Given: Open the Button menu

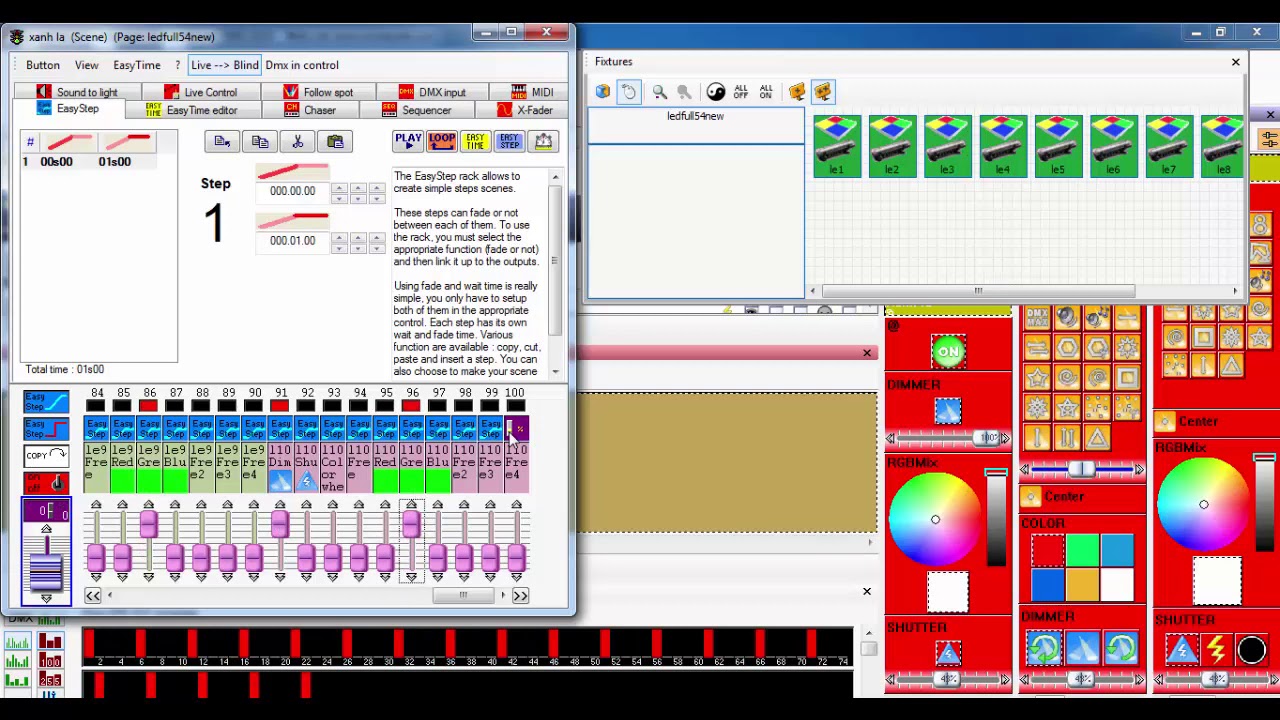Looking at the screenshot, I should (43, 65).
